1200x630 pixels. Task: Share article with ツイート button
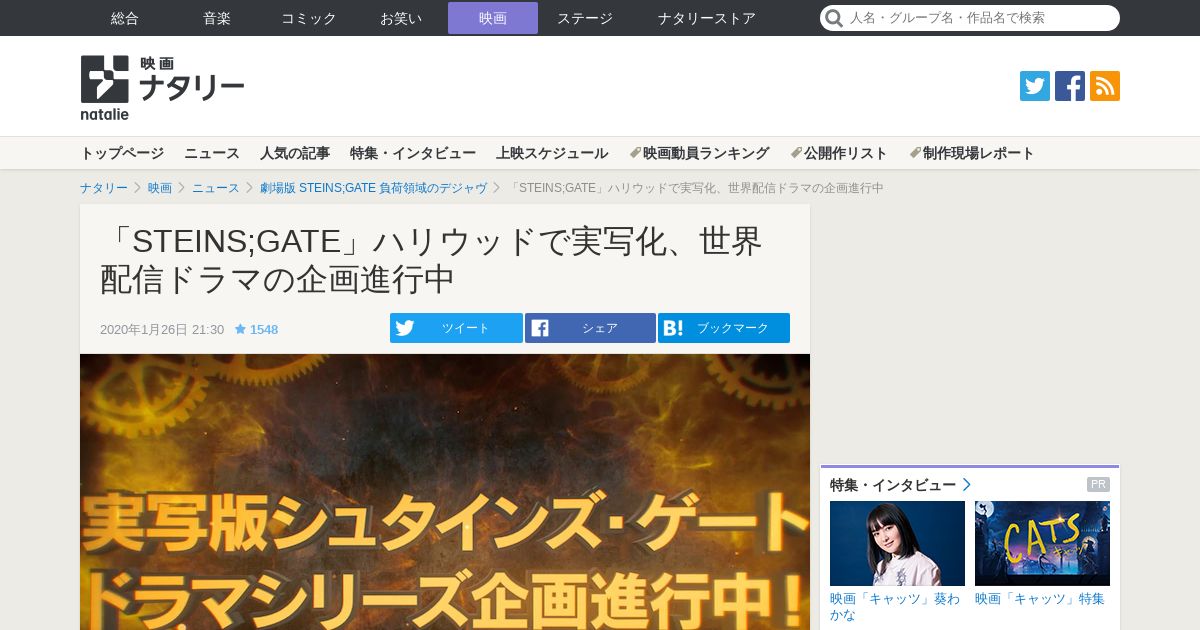click(x=456, y=328)
